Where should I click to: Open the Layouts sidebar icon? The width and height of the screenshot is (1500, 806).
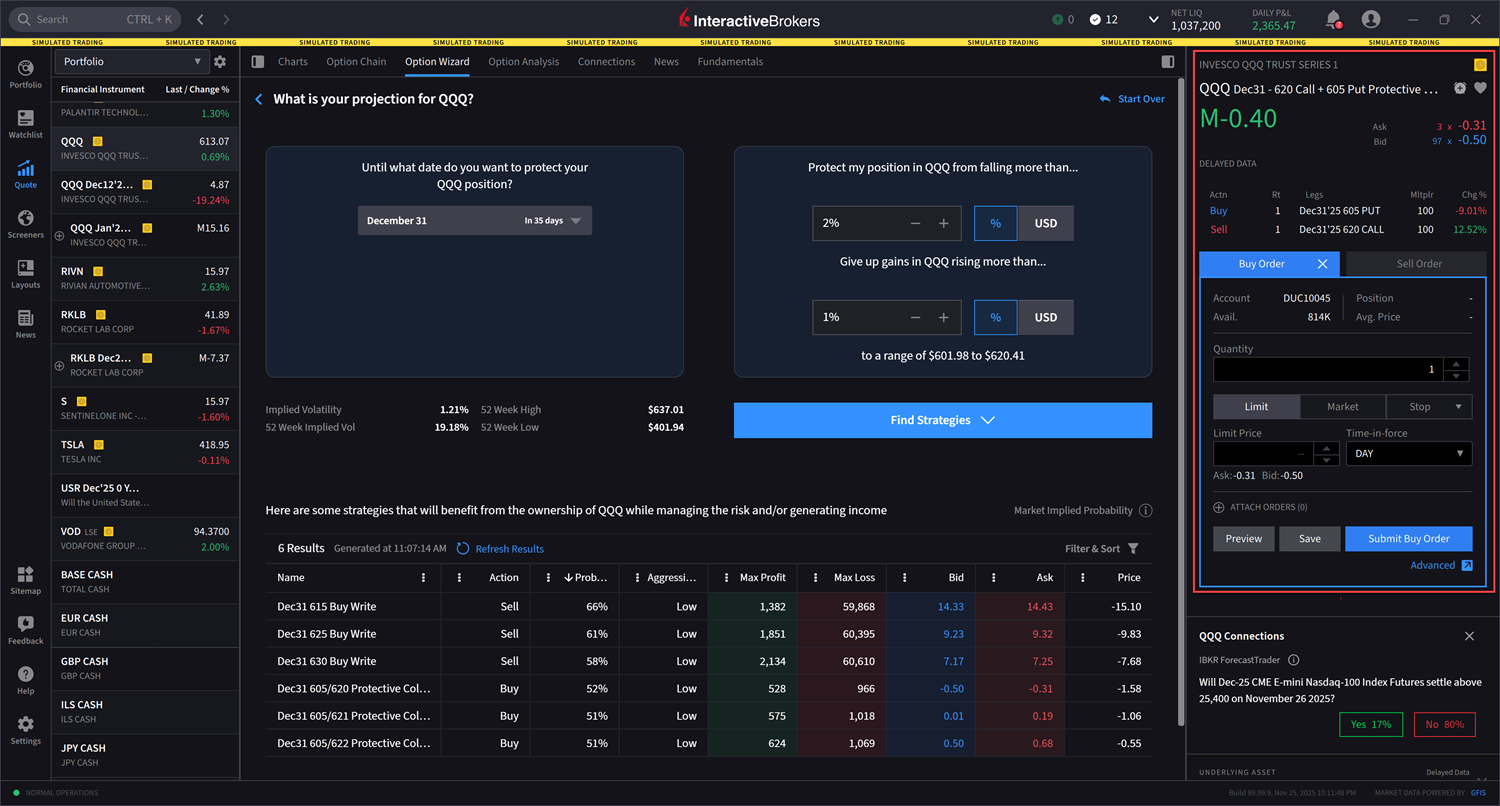pyautogui.click(x=25, y=274)
